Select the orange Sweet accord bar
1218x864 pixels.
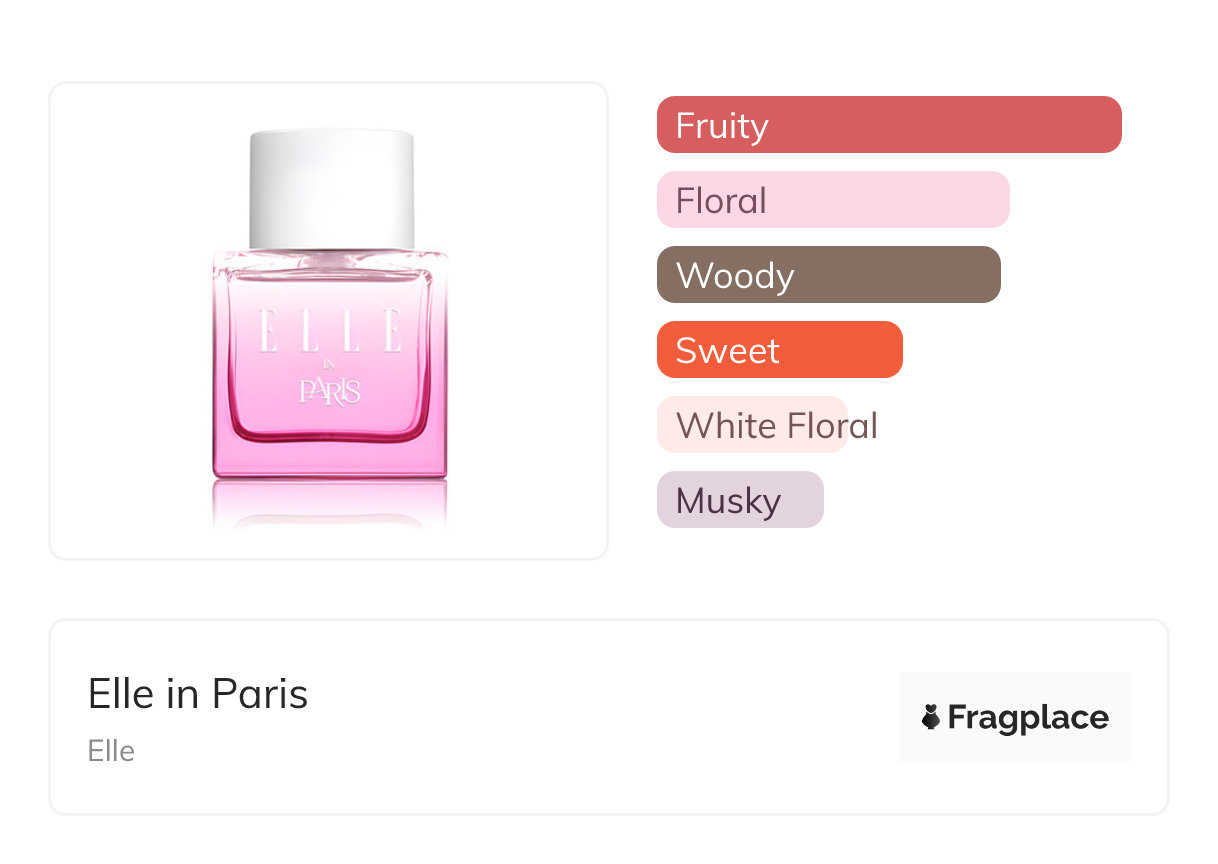tap(779, 350)
